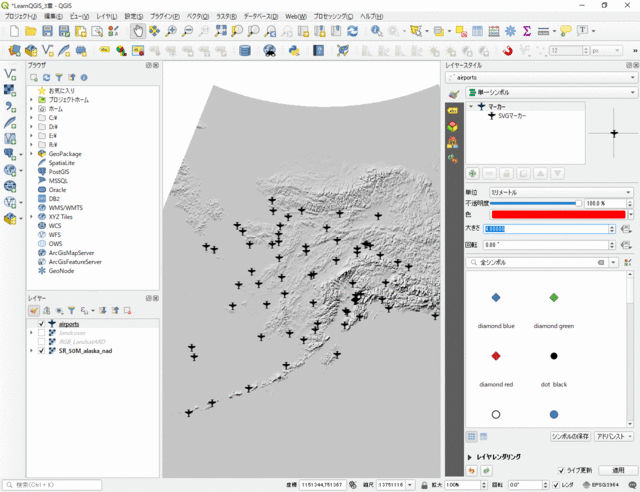Click the text annotation T icon

coord(582,31)
